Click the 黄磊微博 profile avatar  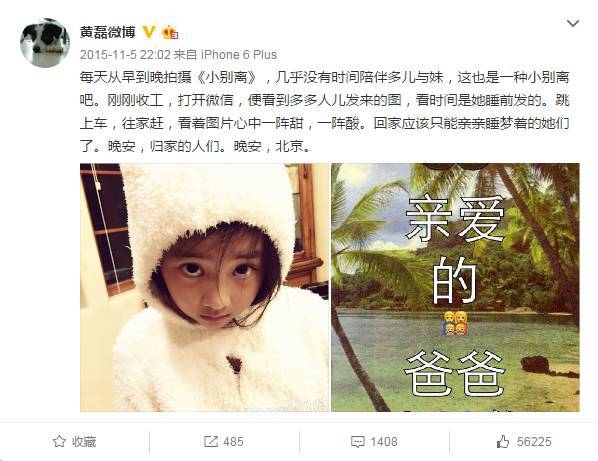pos(45,43)
